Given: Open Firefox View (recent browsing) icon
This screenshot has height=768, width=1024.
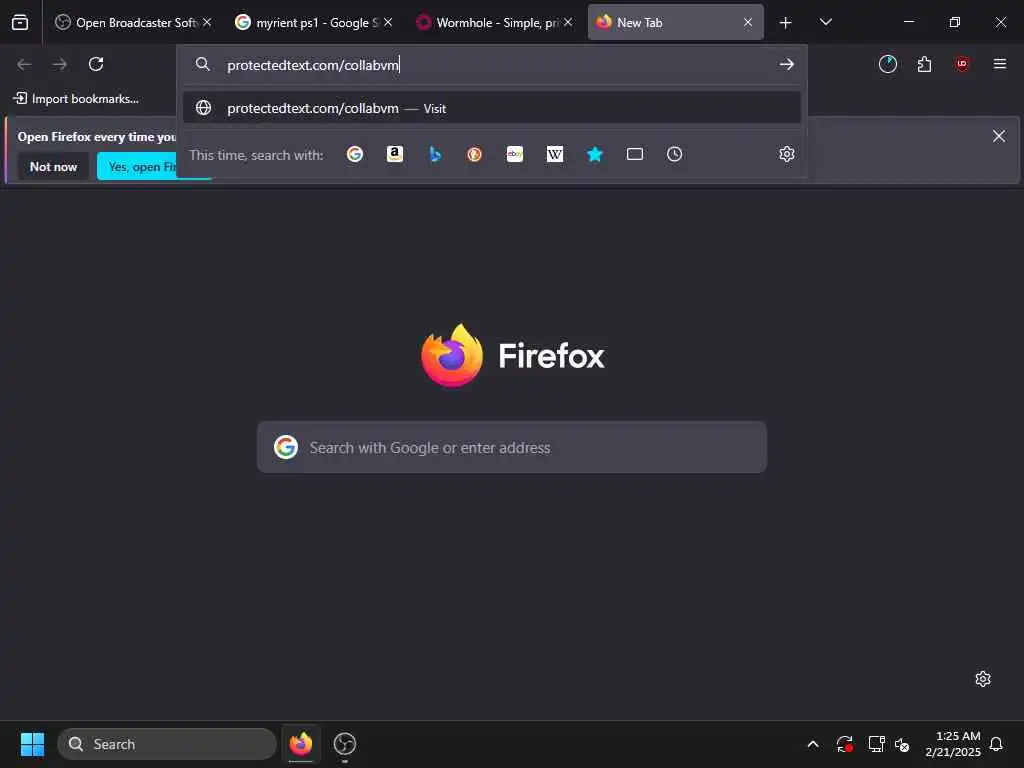Looking at the screenshot, I should point(20,22).
